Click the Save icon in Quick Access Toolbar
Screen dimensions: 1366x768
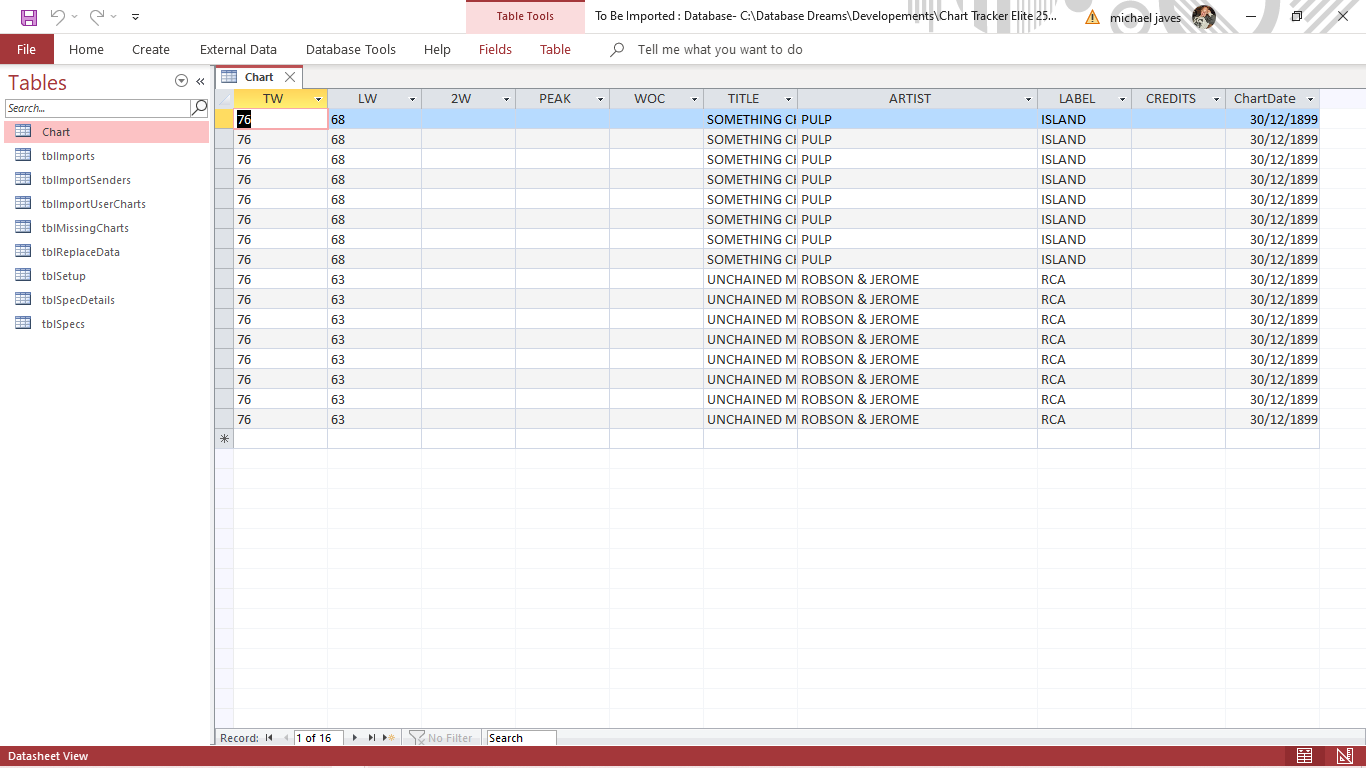29,17
